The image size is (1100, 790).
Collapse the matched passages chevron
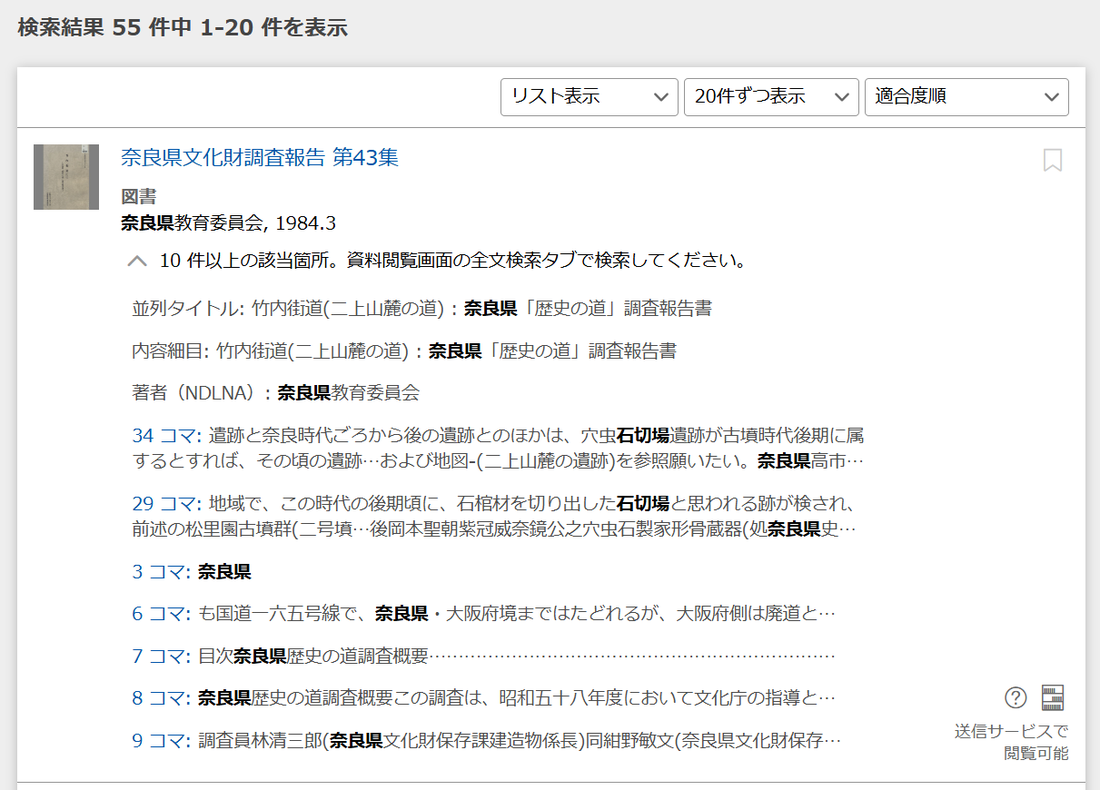[138, 262]
